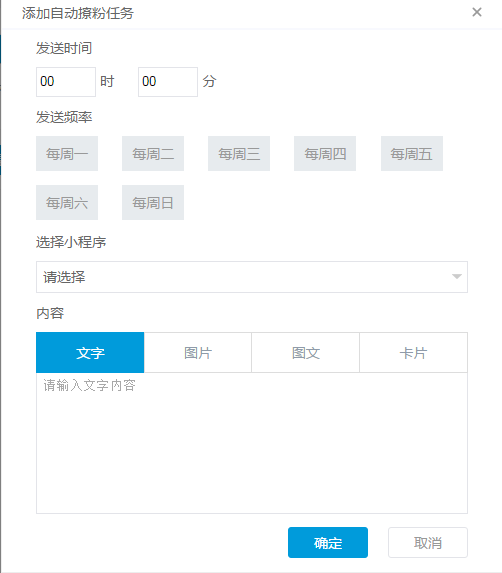
Task: Cancel using the 取消 button
Action: [428, 543]
